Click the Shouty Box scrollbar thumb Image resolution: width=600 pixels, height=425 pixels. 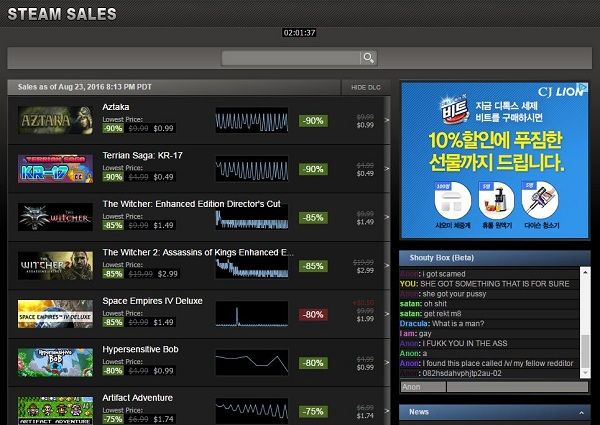(585, 351)
